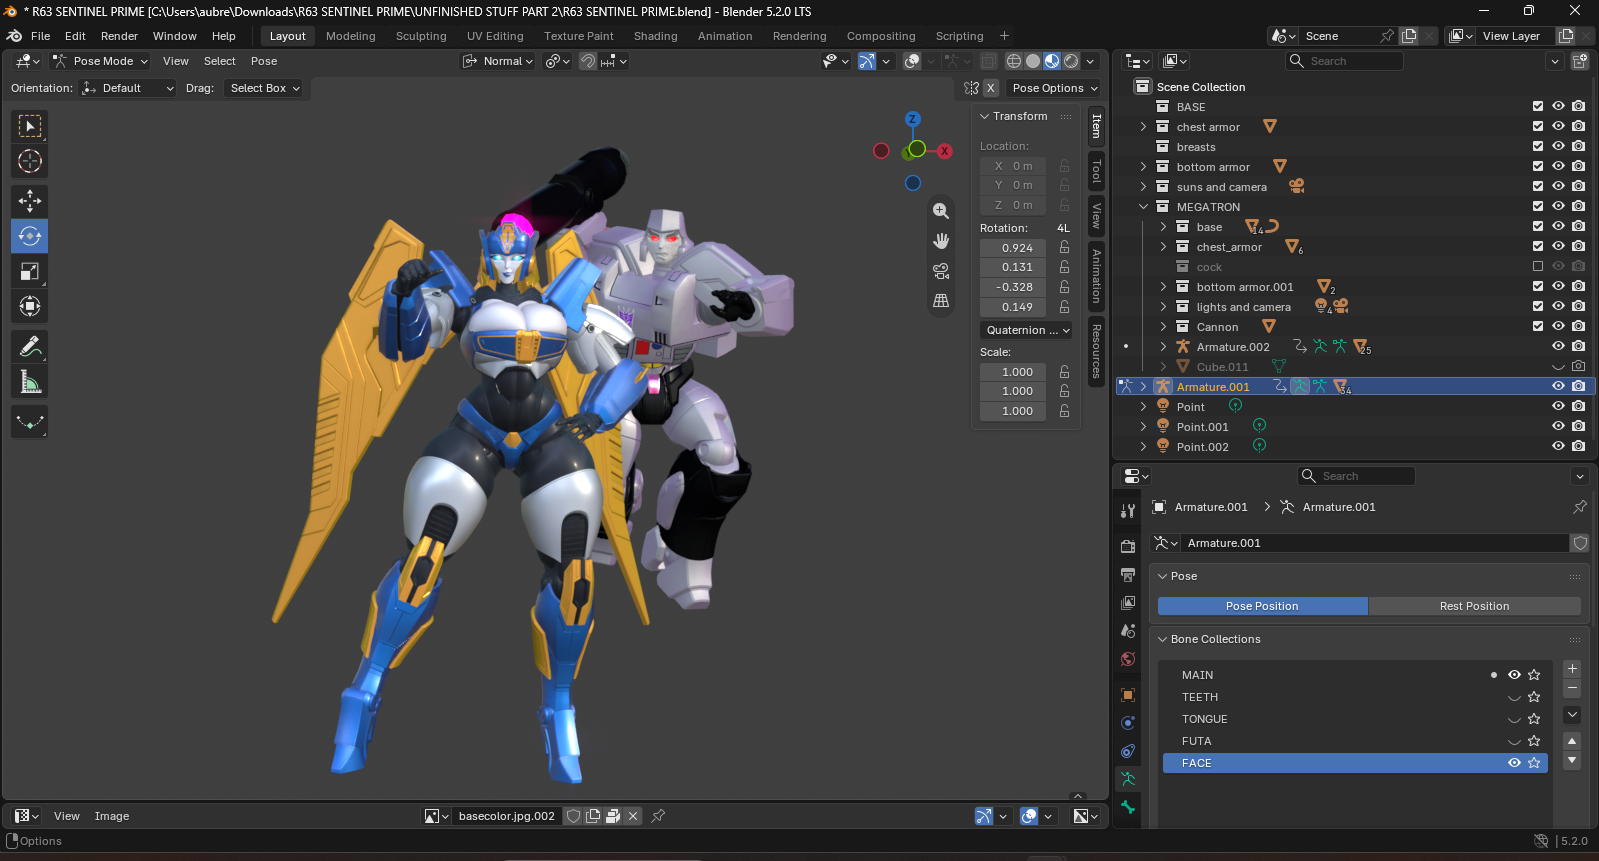The height and width of the screenshot is (861, 1599).
Task: Open the Bone properties tab
Action: (1128, 807)
